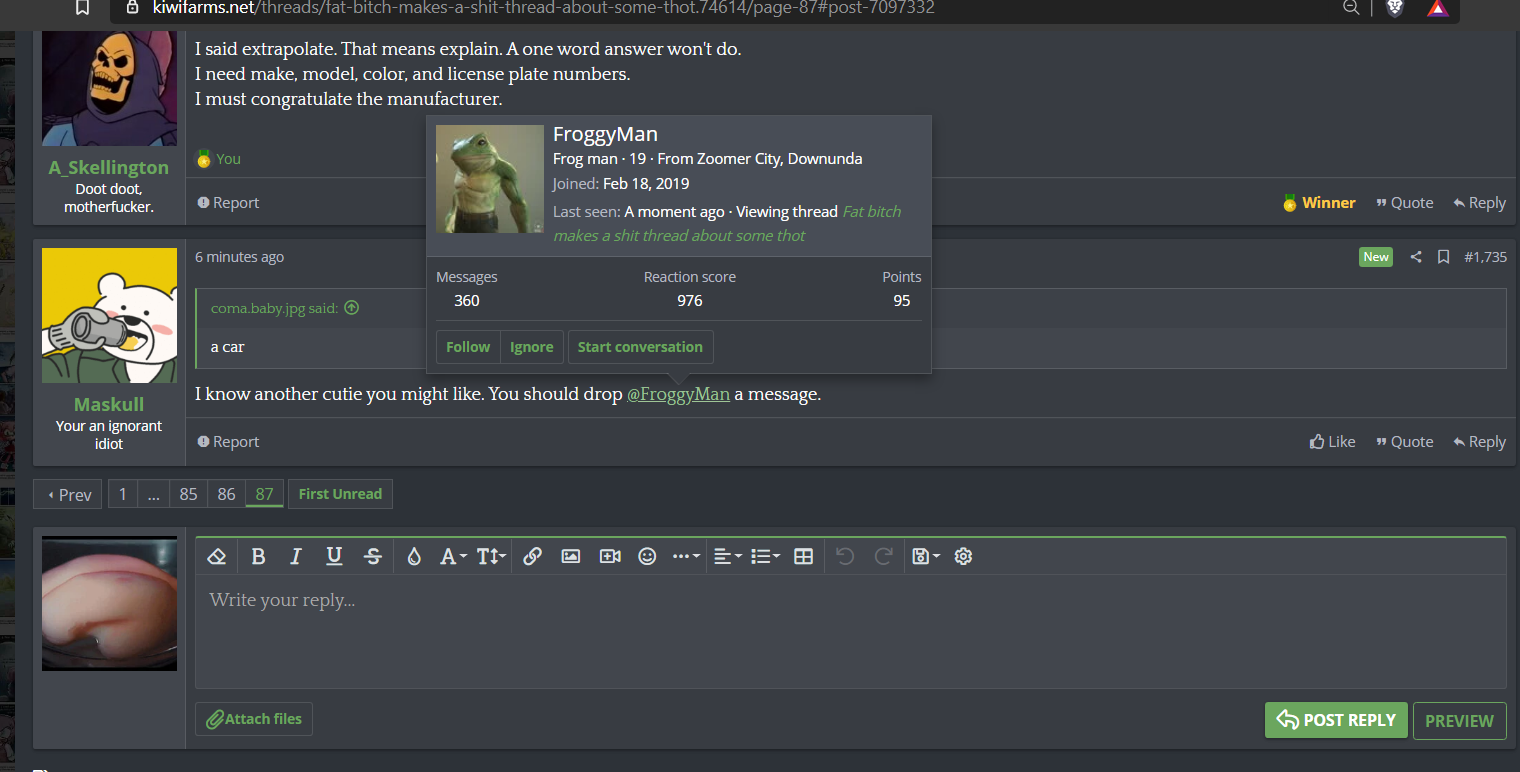Click the insert image icon
1520x772 pixels.
click(x=571, y=556)
